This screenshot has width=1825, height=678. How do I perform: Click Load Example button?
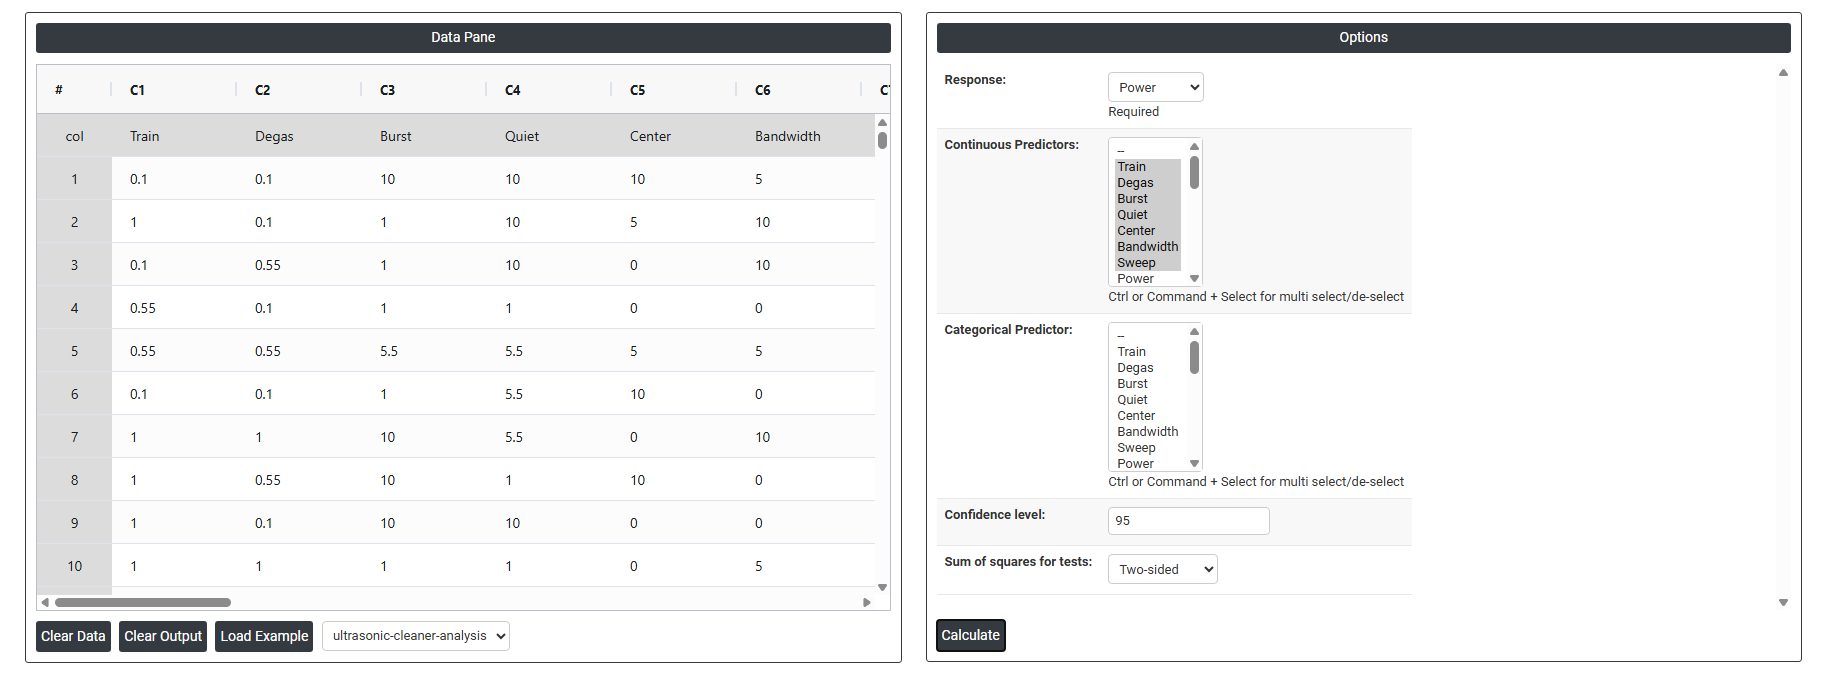click(x=264, y=636)
